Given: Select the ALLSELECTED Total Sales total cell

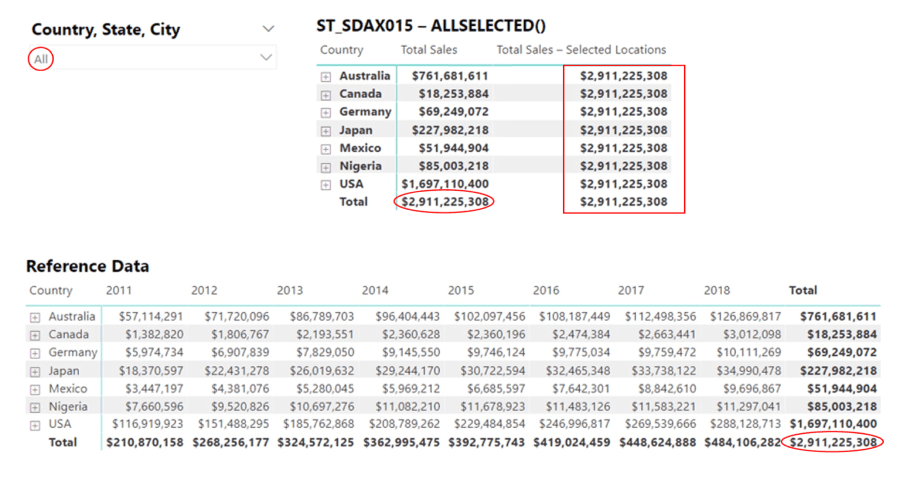Looking at the screenshot, I should [444, 202].
